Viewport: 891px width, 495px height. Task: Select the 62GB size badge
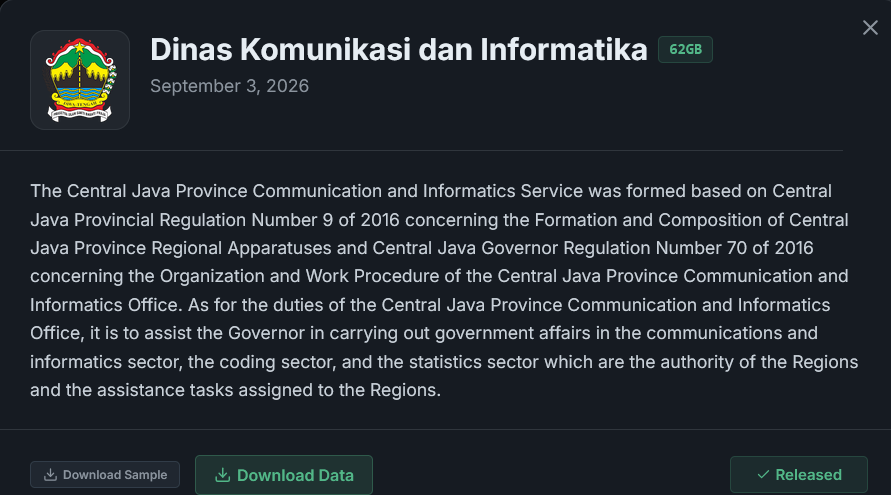click(685, 49)
